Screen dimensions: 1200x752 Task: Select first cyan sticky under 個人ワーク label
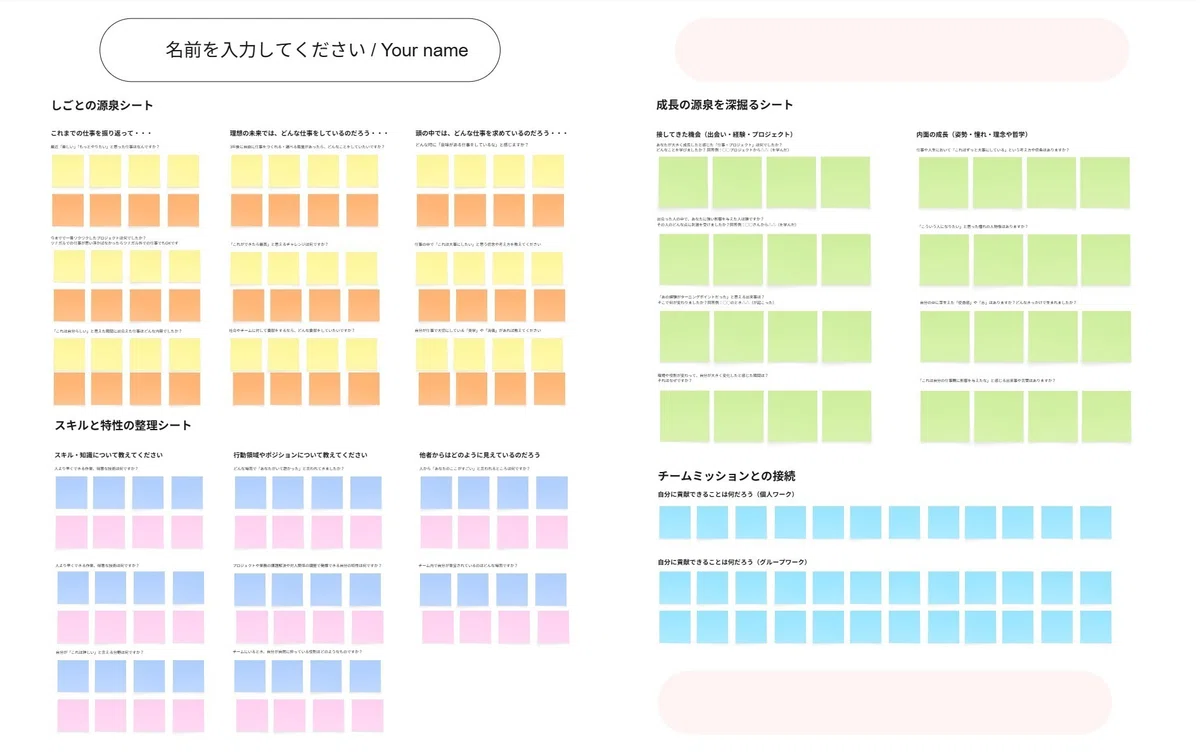click(675, 522)
